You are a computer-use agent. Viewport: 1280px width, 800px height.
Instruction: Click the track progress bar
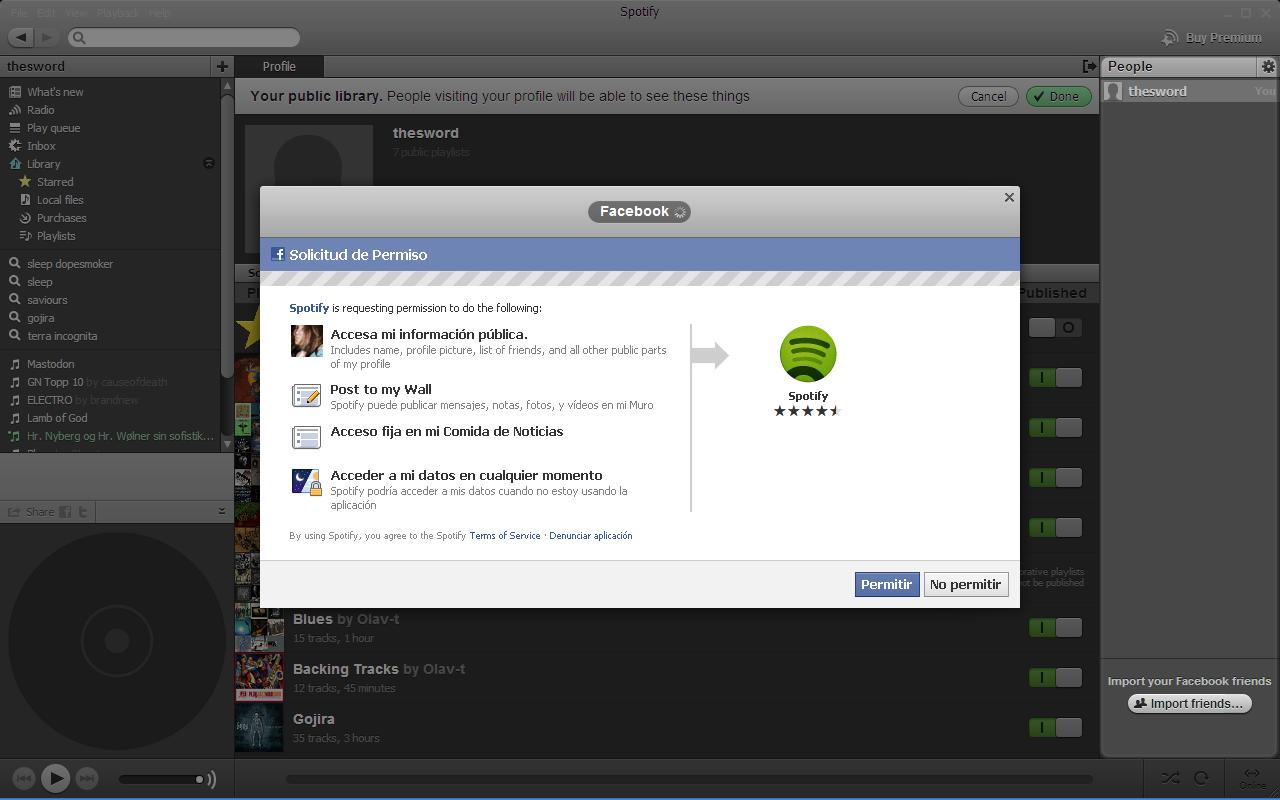688,779
